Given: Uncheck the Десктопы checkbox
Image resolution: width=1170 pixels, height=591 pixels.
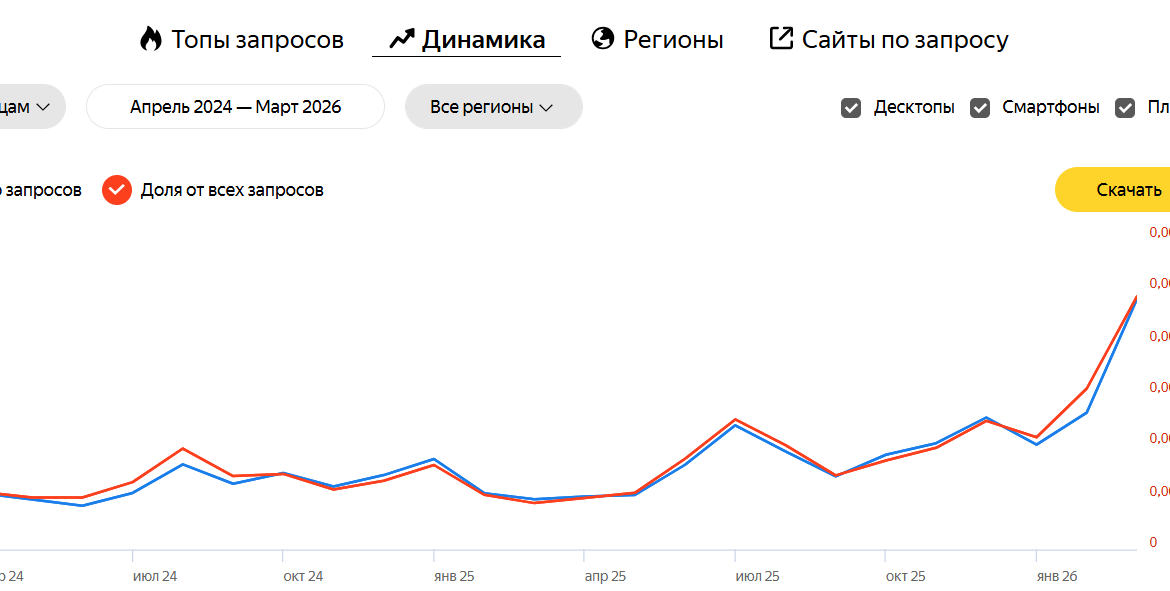Looking at the screenshot, I should (x=851, y=108).
